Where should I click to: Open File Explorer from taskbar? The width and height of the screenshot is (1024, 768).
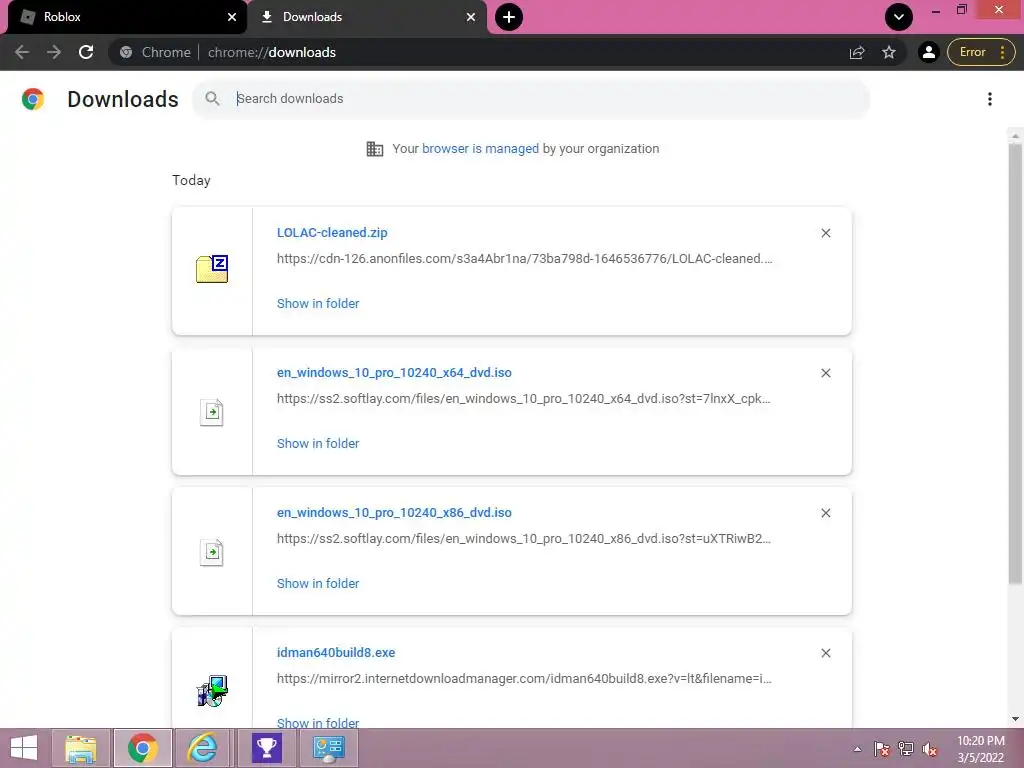coord(81,748)
